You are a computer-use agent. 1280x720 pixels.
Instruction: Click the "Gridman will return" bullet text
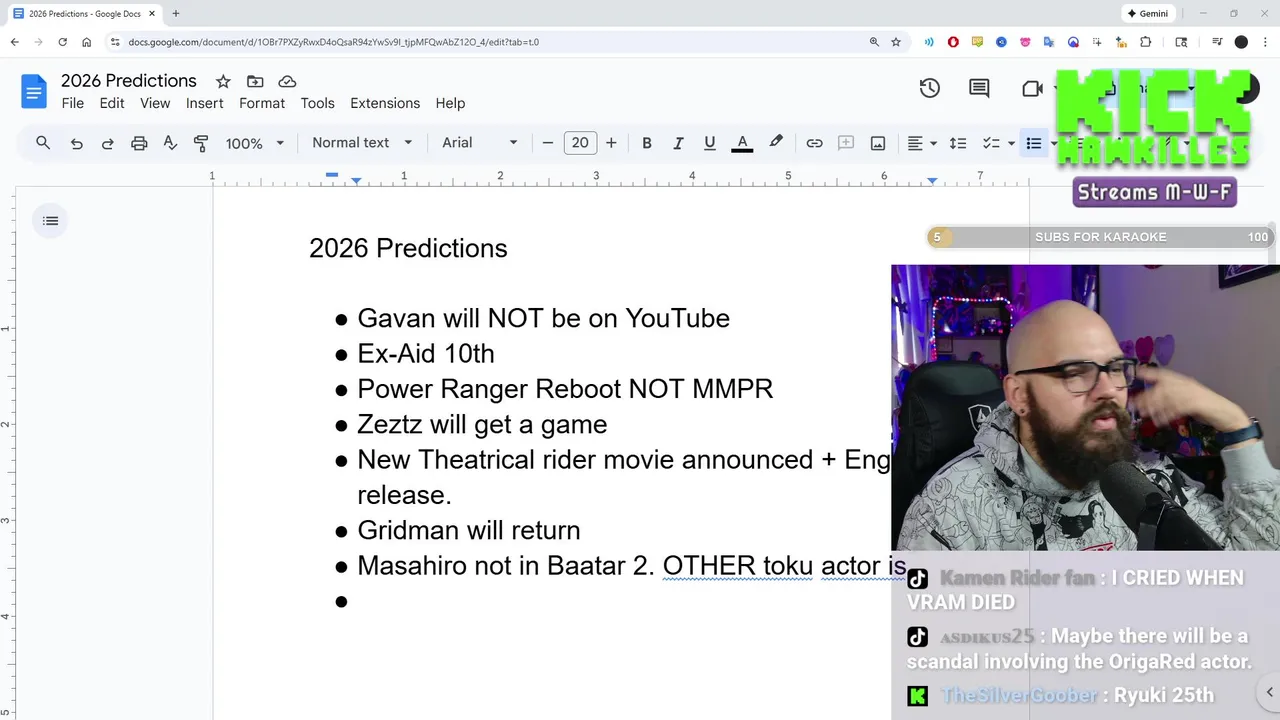pyautogui.click(x=468, y=530)
